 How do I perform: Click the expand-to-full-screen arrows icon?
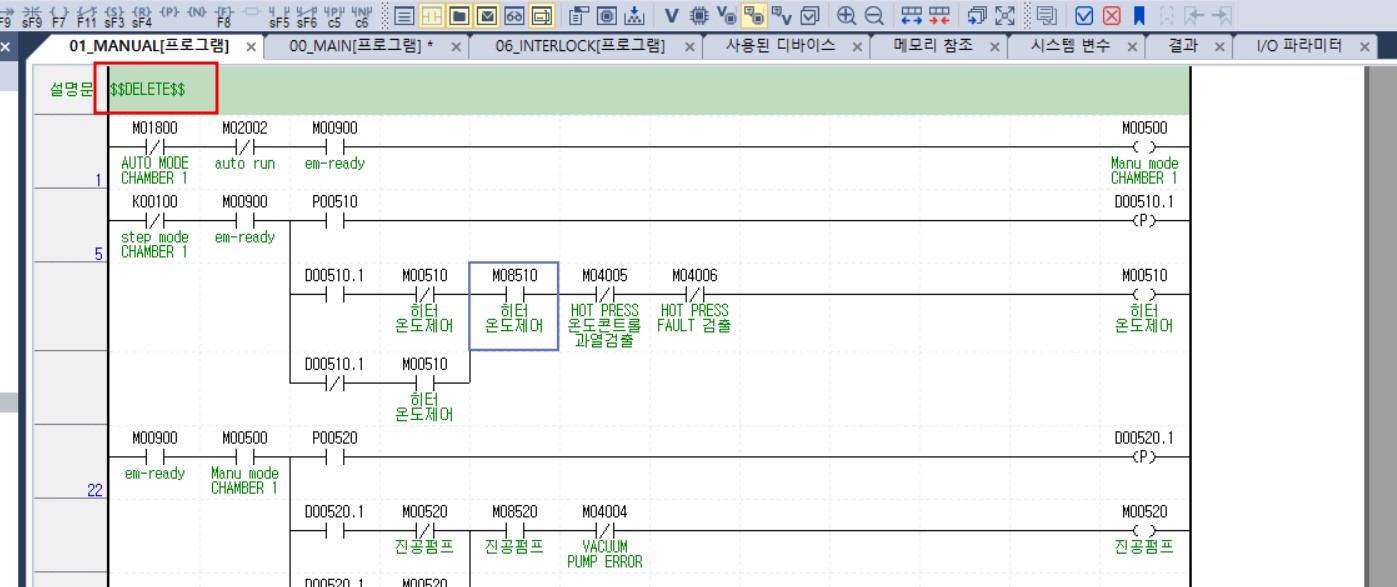1005,12
